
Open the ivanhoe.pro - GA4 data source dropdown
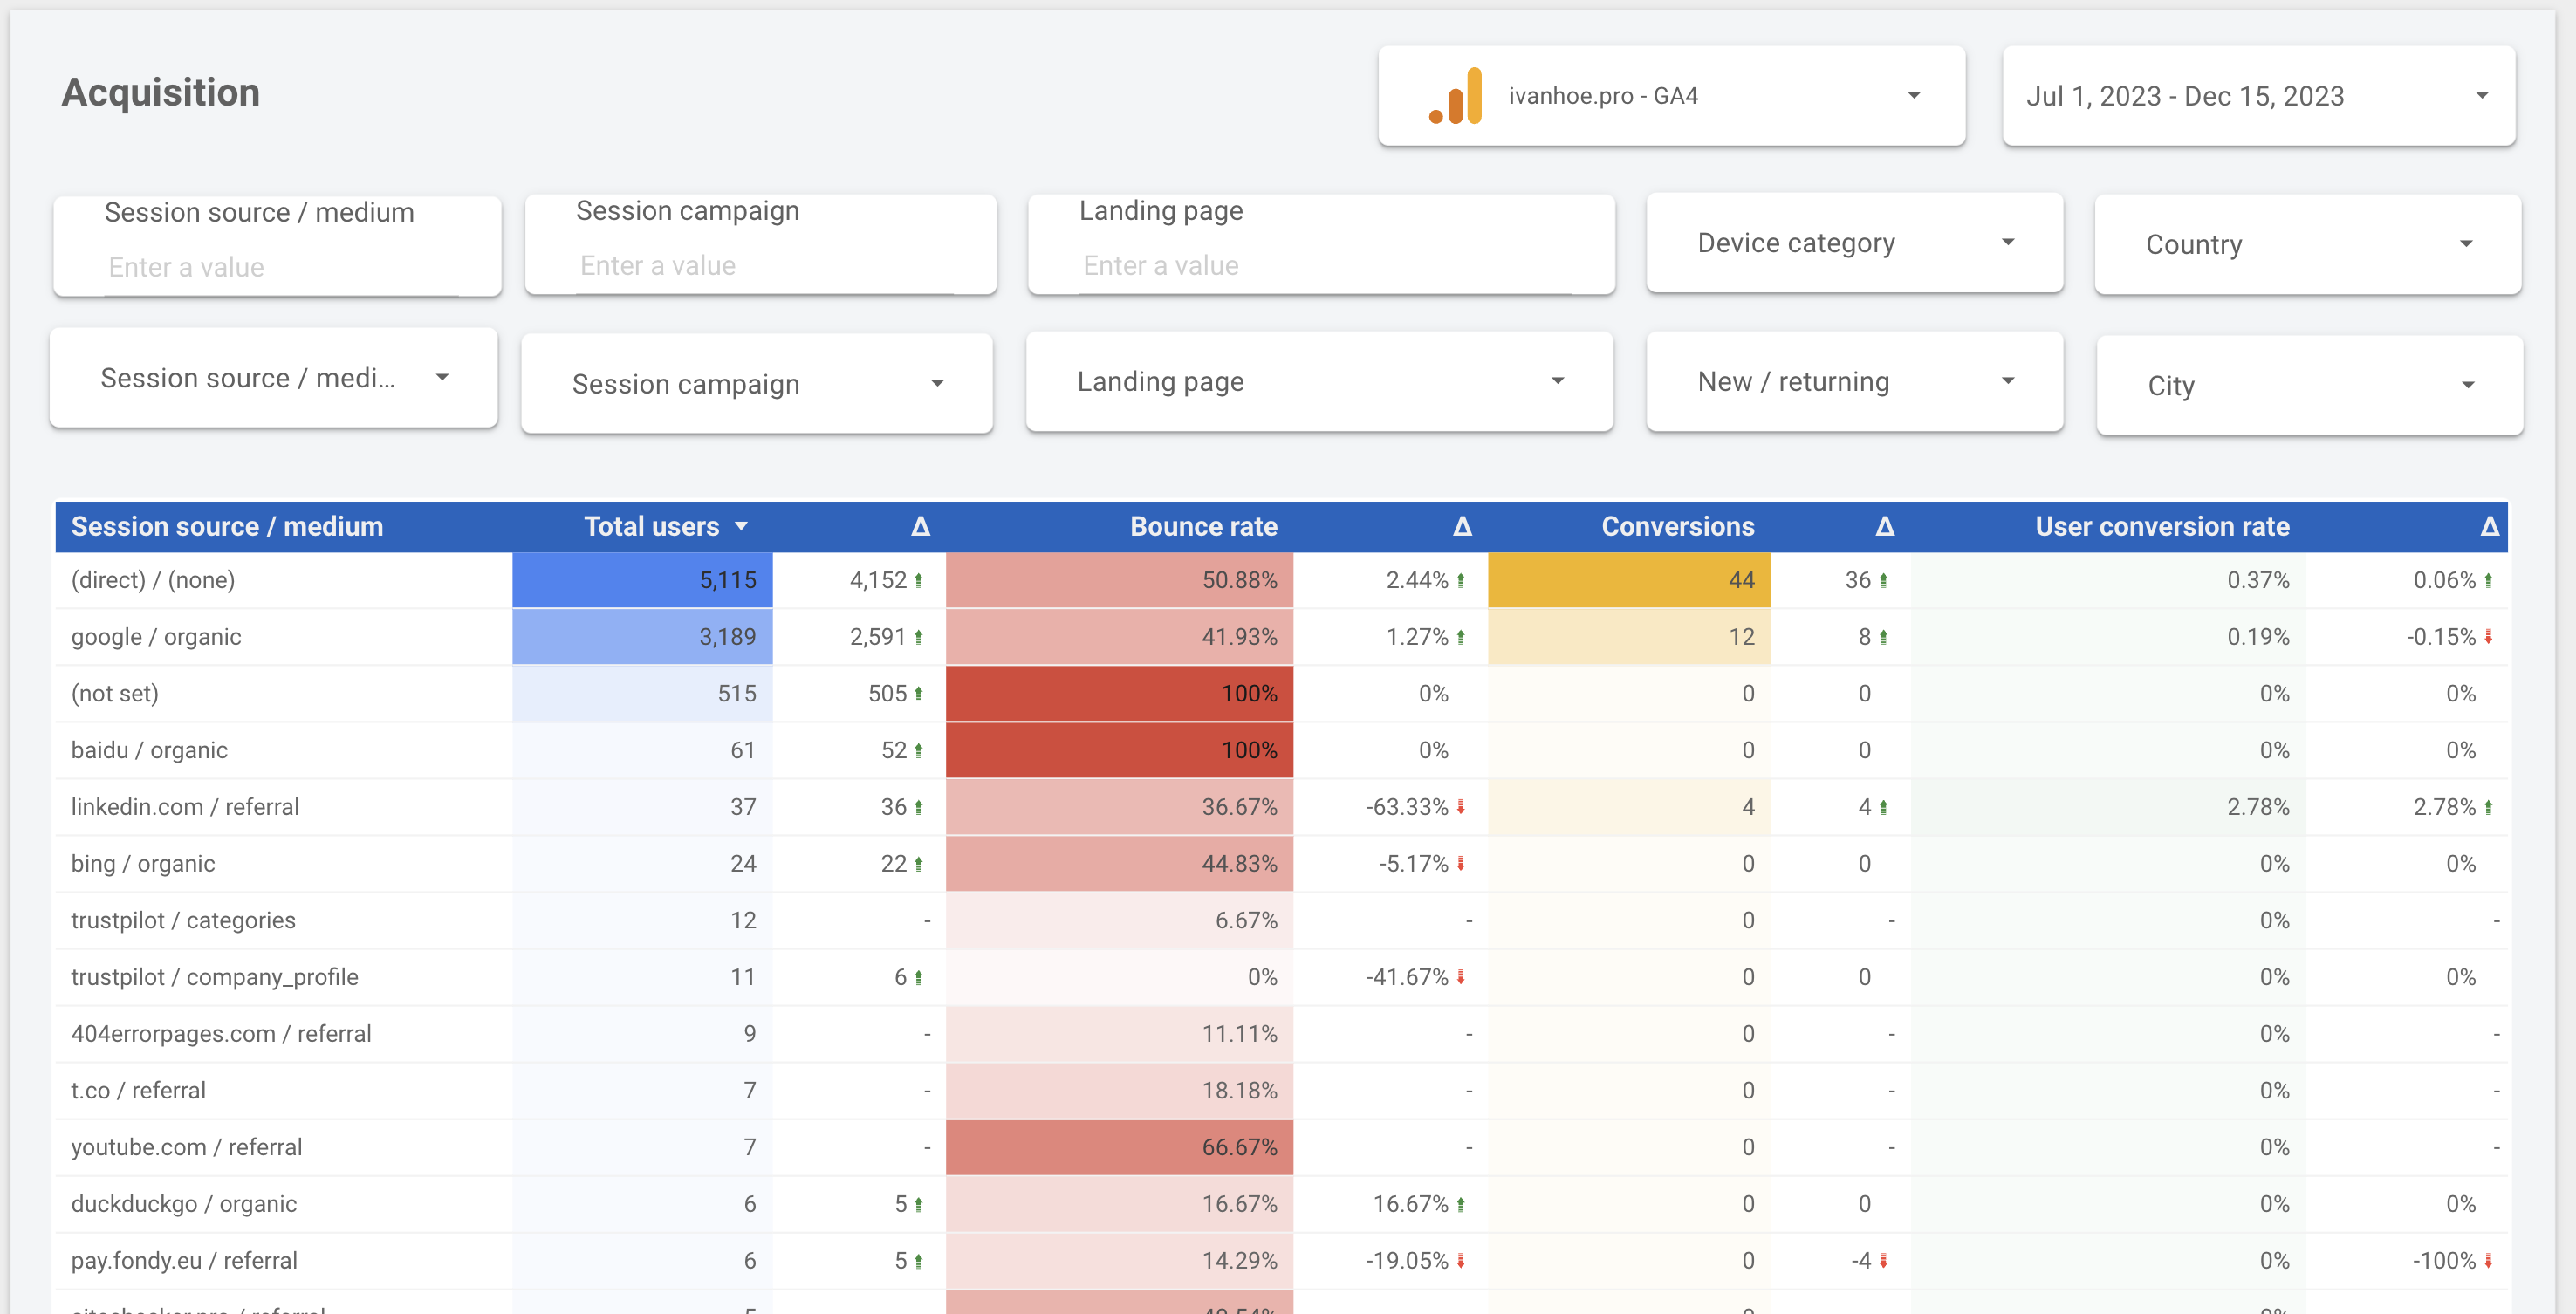[1671, 96]
